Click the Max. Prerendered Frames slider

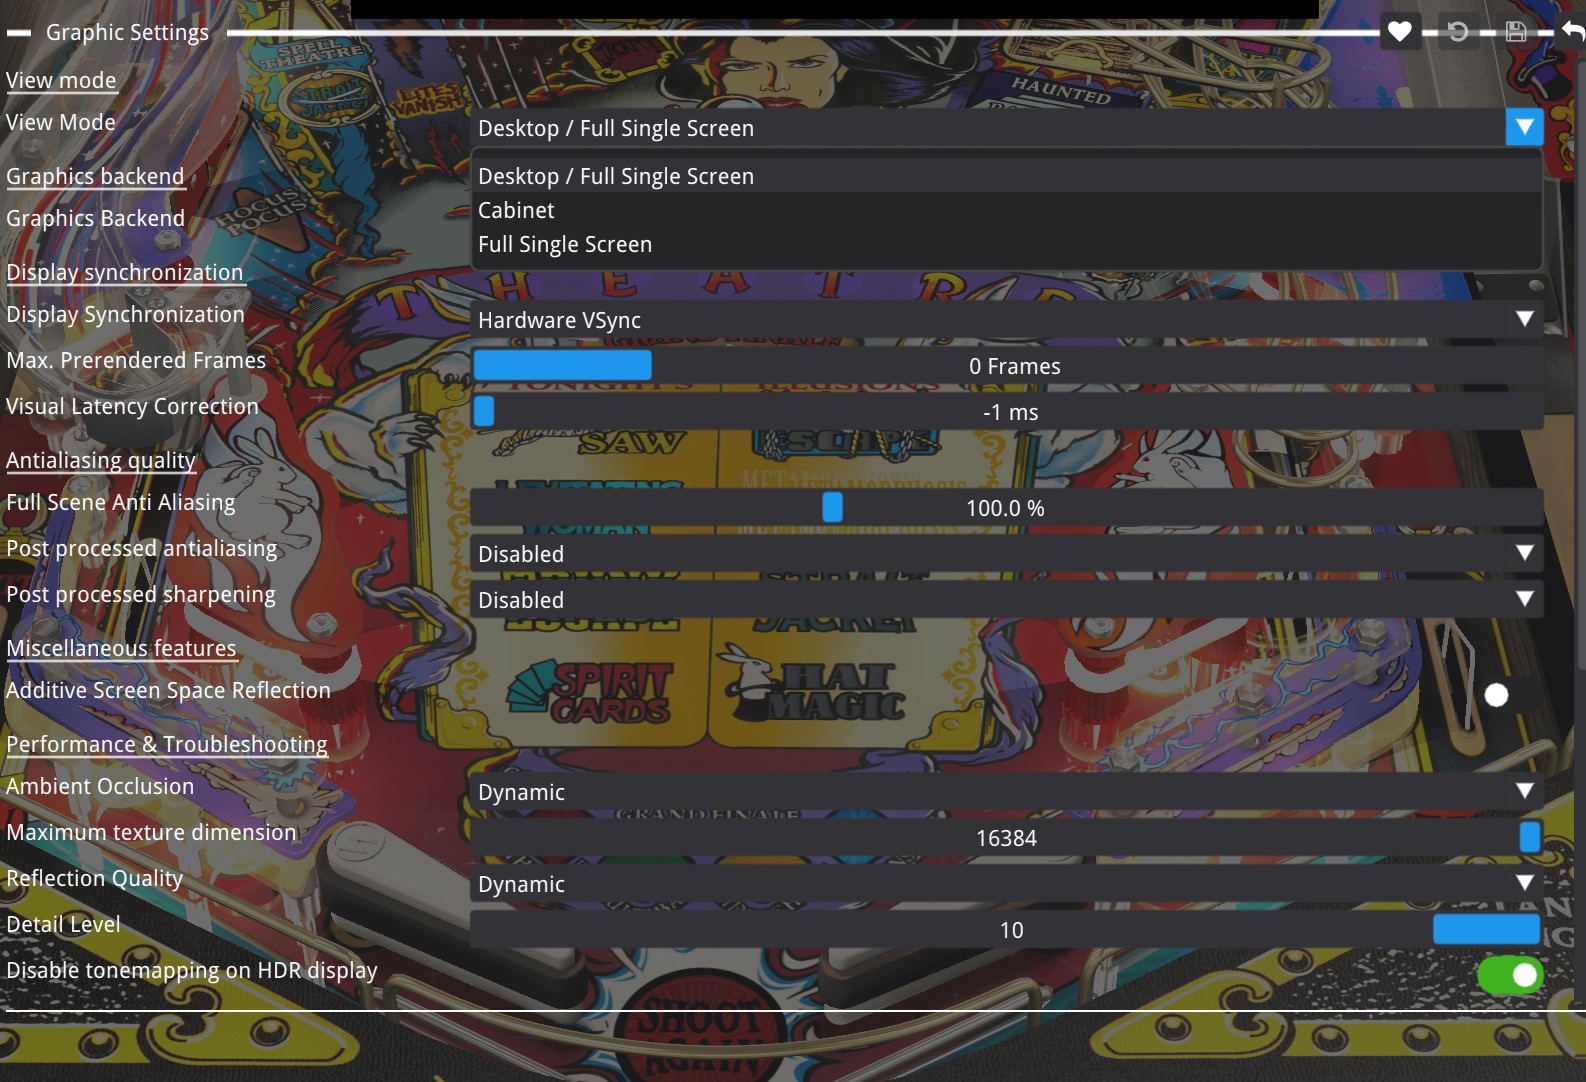(x=1006, y=366)
